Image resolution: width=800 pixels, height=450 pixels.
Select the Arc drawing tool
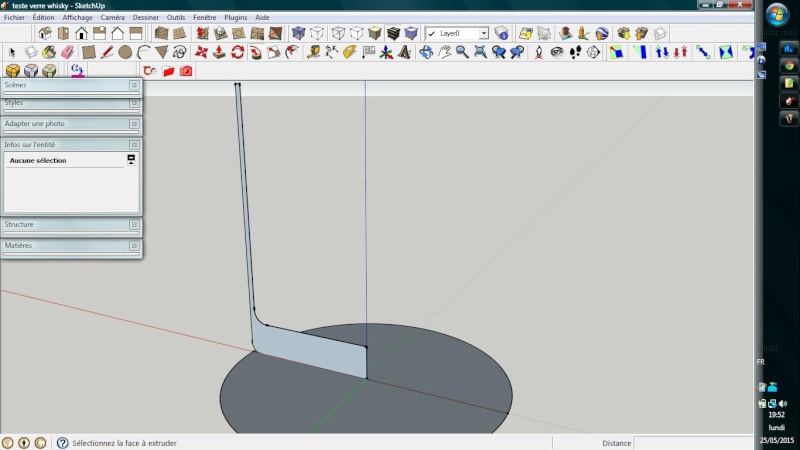click(x=143, y=52)
